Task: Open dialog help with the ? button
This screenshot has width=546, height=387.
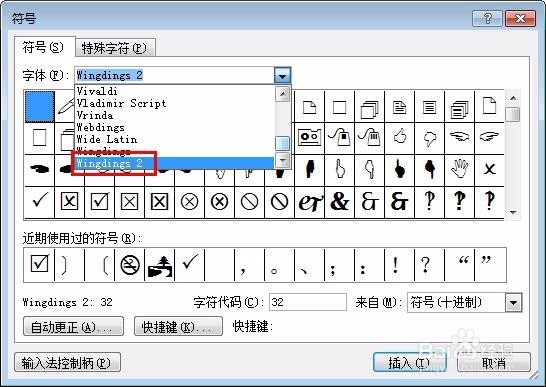Action: (x=487, y=18)
